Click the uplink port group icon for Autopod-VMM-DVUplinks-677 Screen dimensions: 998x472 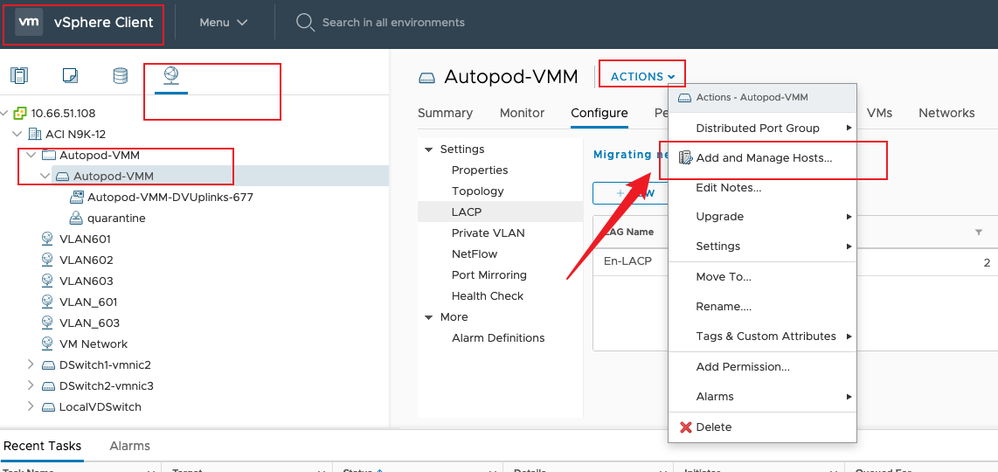(77, 197)
